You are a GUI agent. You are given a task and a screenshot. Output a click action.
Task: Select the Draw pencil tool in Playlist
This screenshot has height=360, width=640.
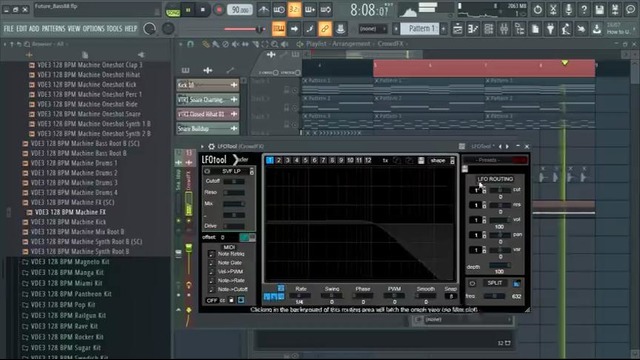point(206,44)
